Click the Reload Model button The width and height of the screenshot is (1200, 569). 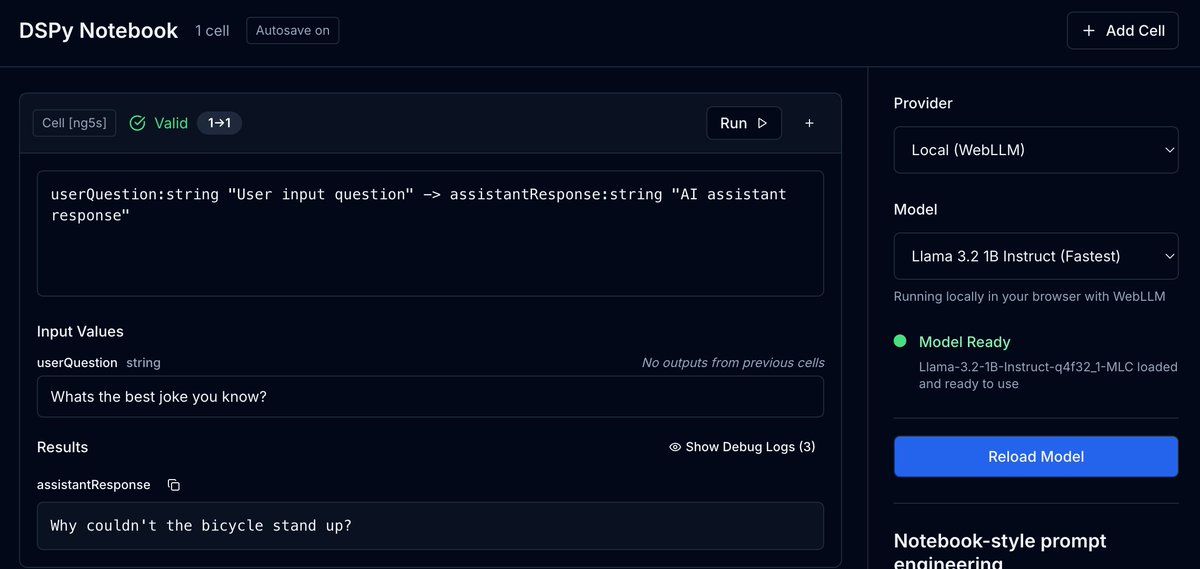[1036, 456]
